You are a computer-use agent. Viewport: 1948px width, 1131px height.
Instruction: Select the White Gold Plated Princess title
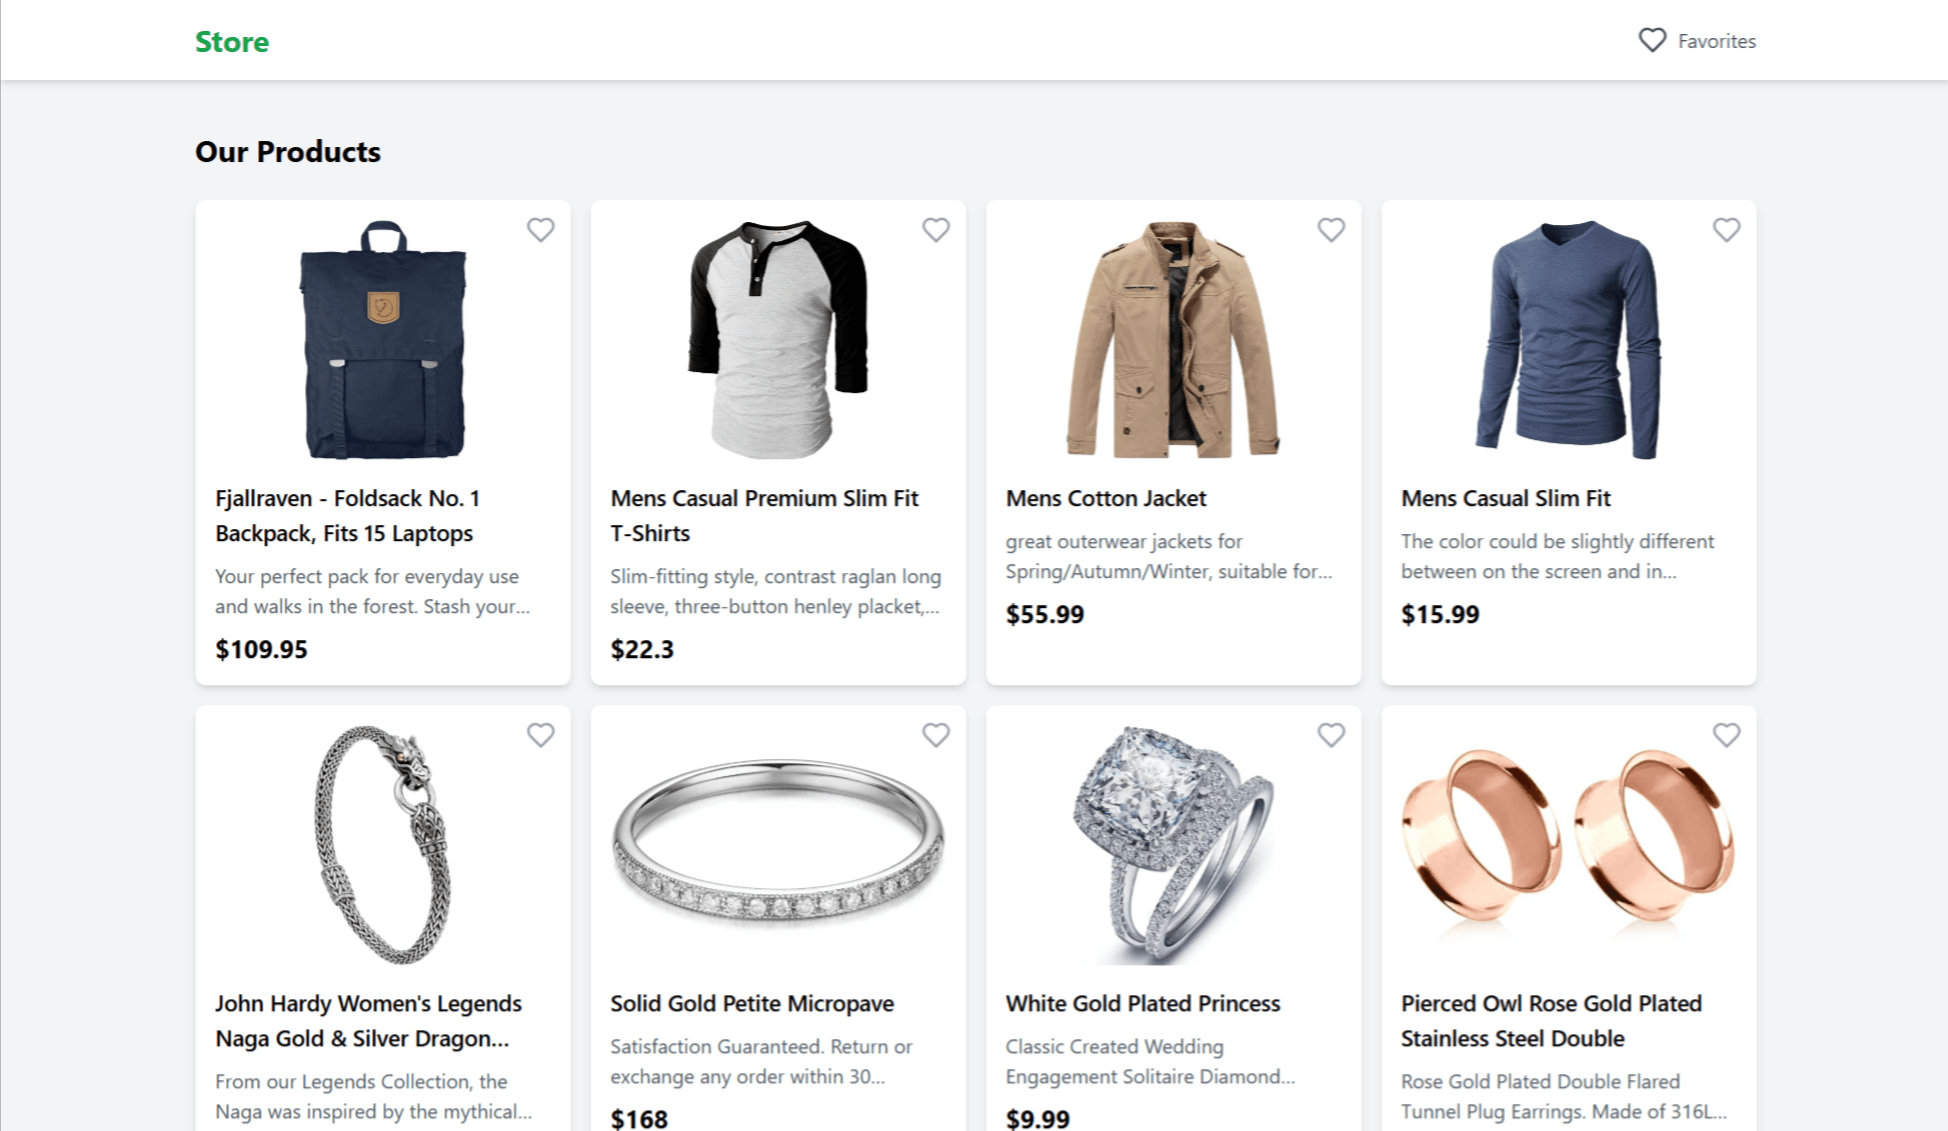click(x=1141, y=1003)
